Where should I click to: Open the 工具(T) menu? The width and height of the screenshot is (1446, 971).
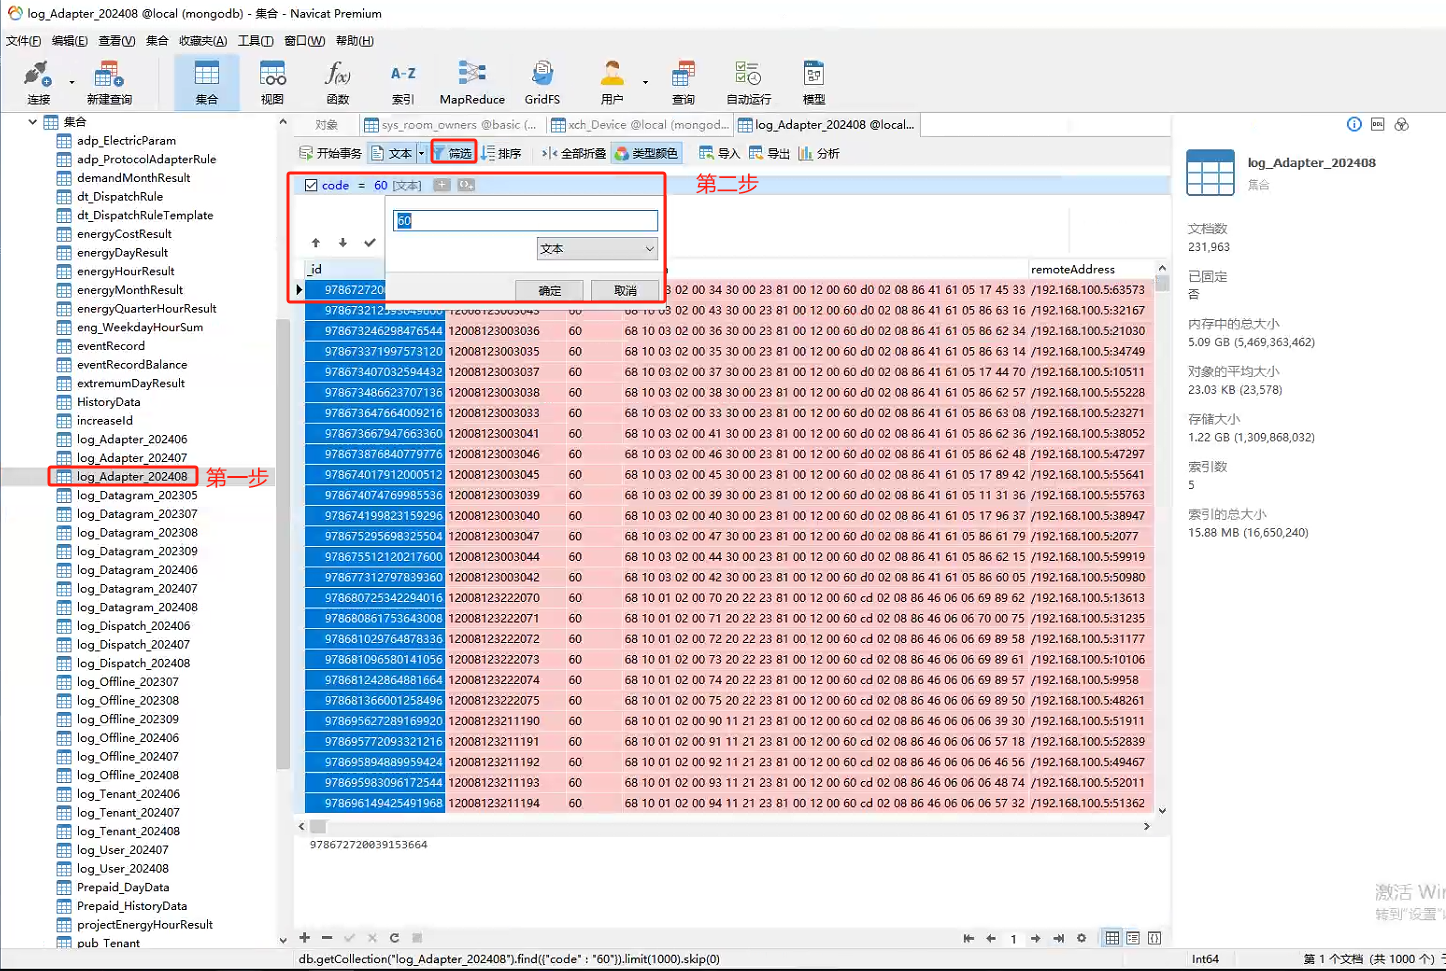[255, 41]
